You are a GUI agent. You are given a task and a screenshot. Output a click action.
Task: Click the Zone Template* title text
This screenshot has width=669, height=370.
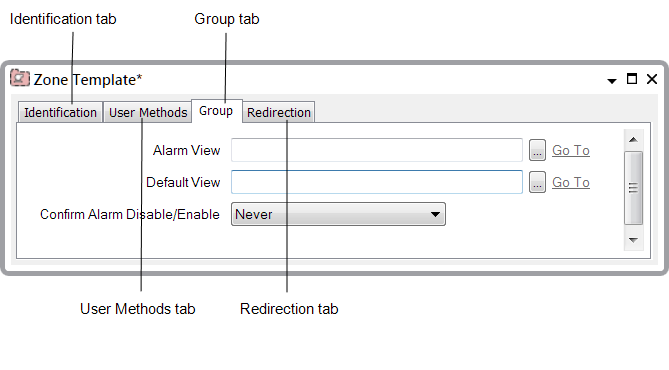[88, 80]
